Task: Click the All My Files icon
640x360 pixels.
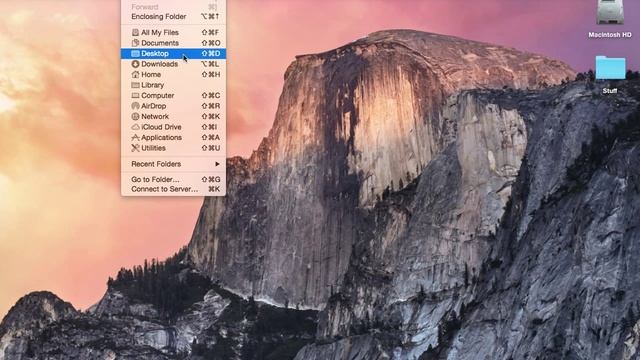Action: [x=135, y=32]
